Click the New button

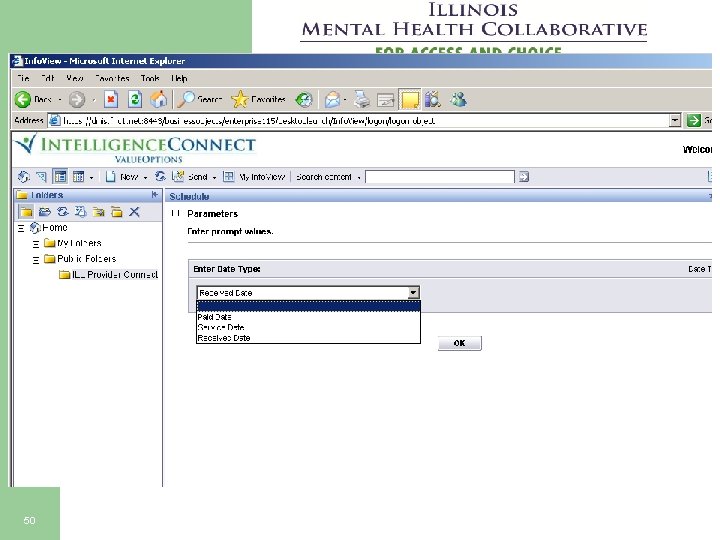coord(122,177)
